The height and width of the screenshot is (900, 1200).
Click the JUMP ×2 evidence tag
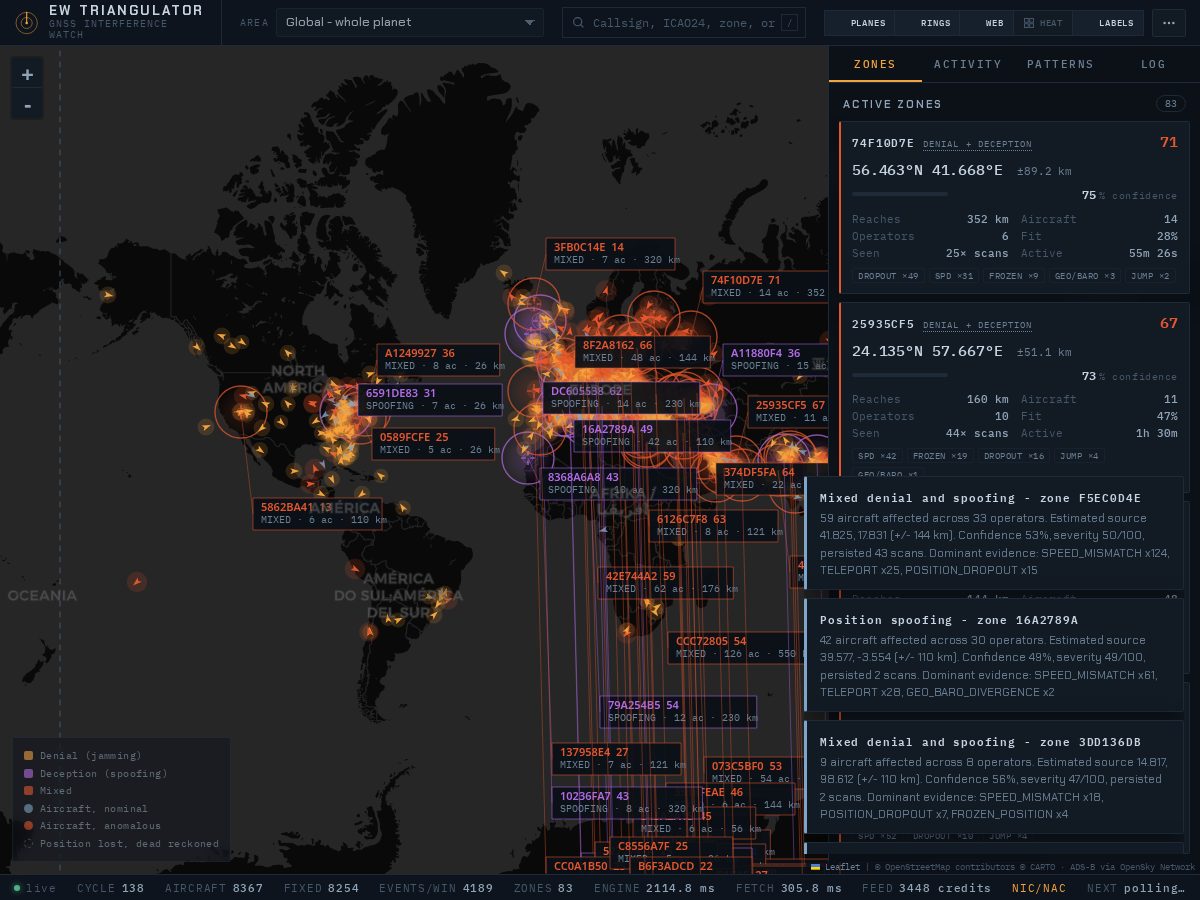[x=1150, y=276]
